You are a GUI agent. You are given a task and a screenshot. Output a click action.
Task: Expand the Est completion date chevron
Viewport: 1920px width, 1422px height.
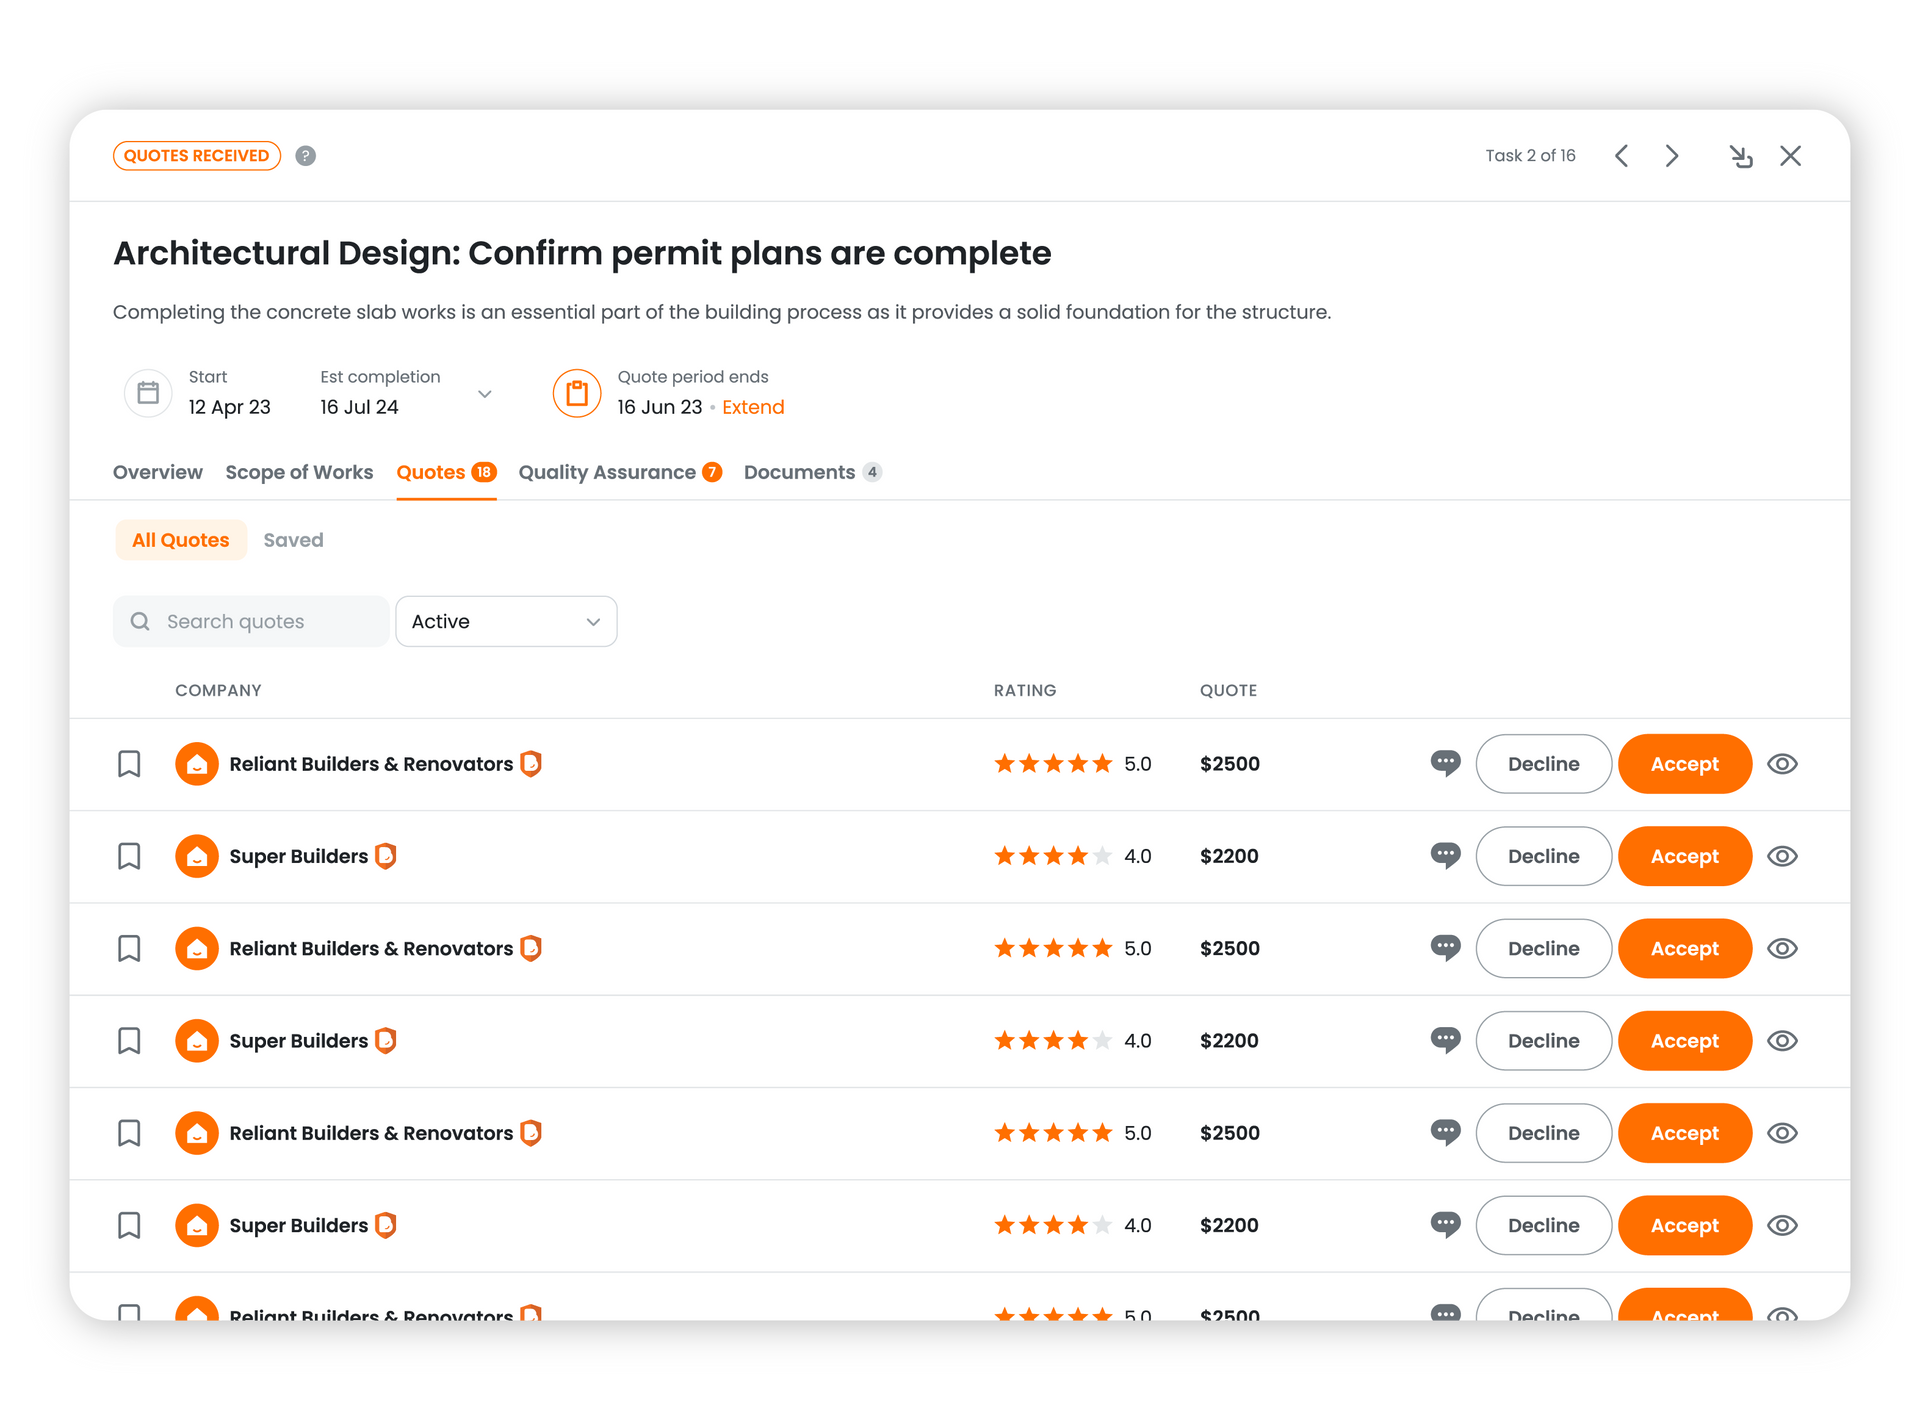(485, 394)
